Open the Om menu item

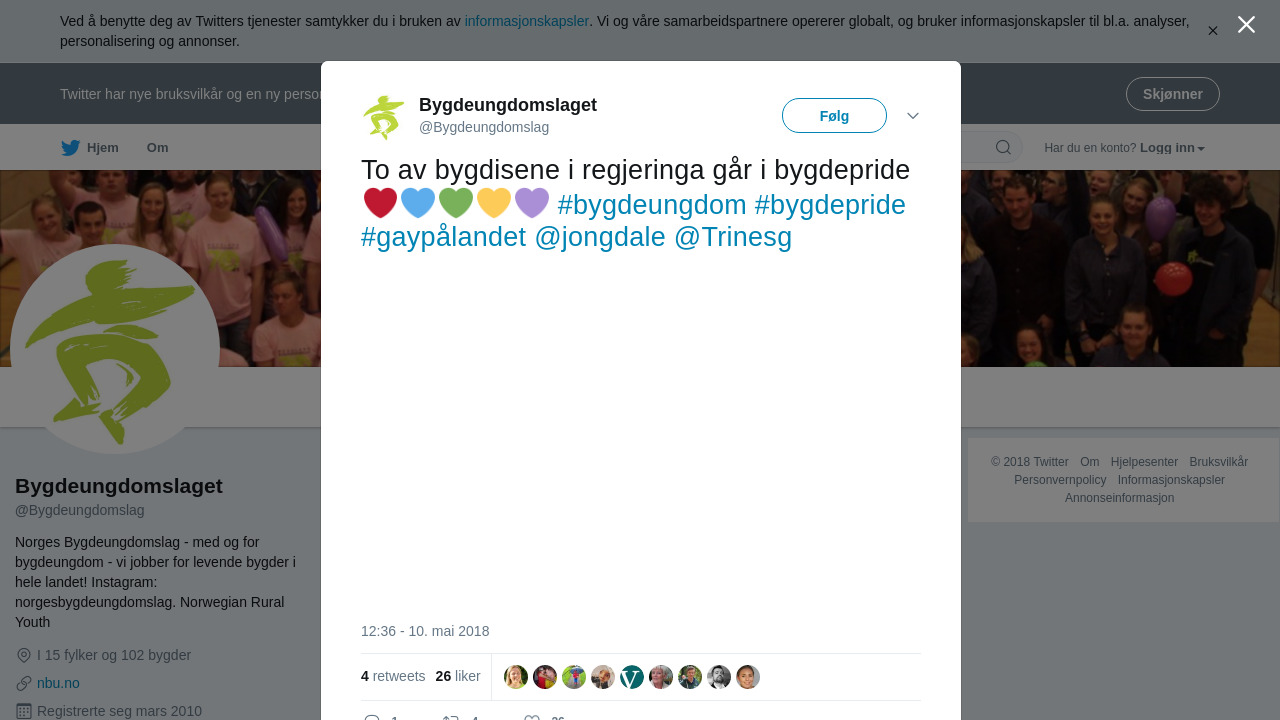pyautogui.click(x=157, y=148)
